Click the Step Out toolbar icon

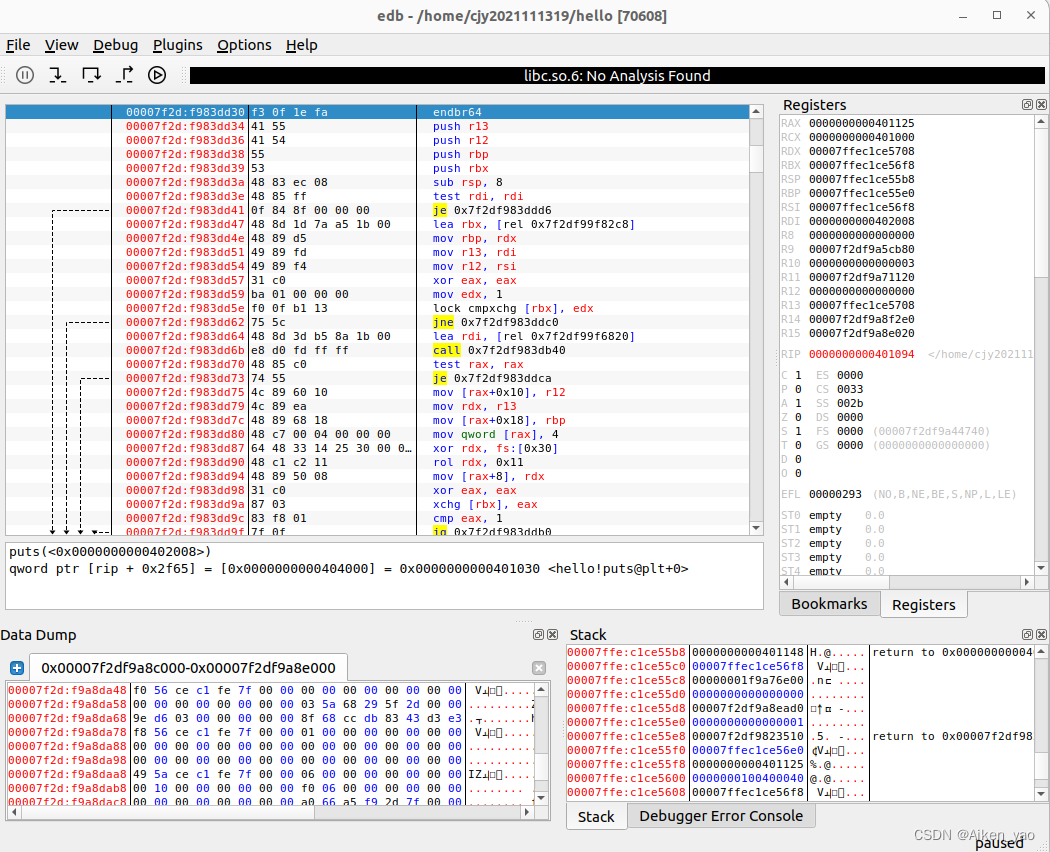(125, 75)
